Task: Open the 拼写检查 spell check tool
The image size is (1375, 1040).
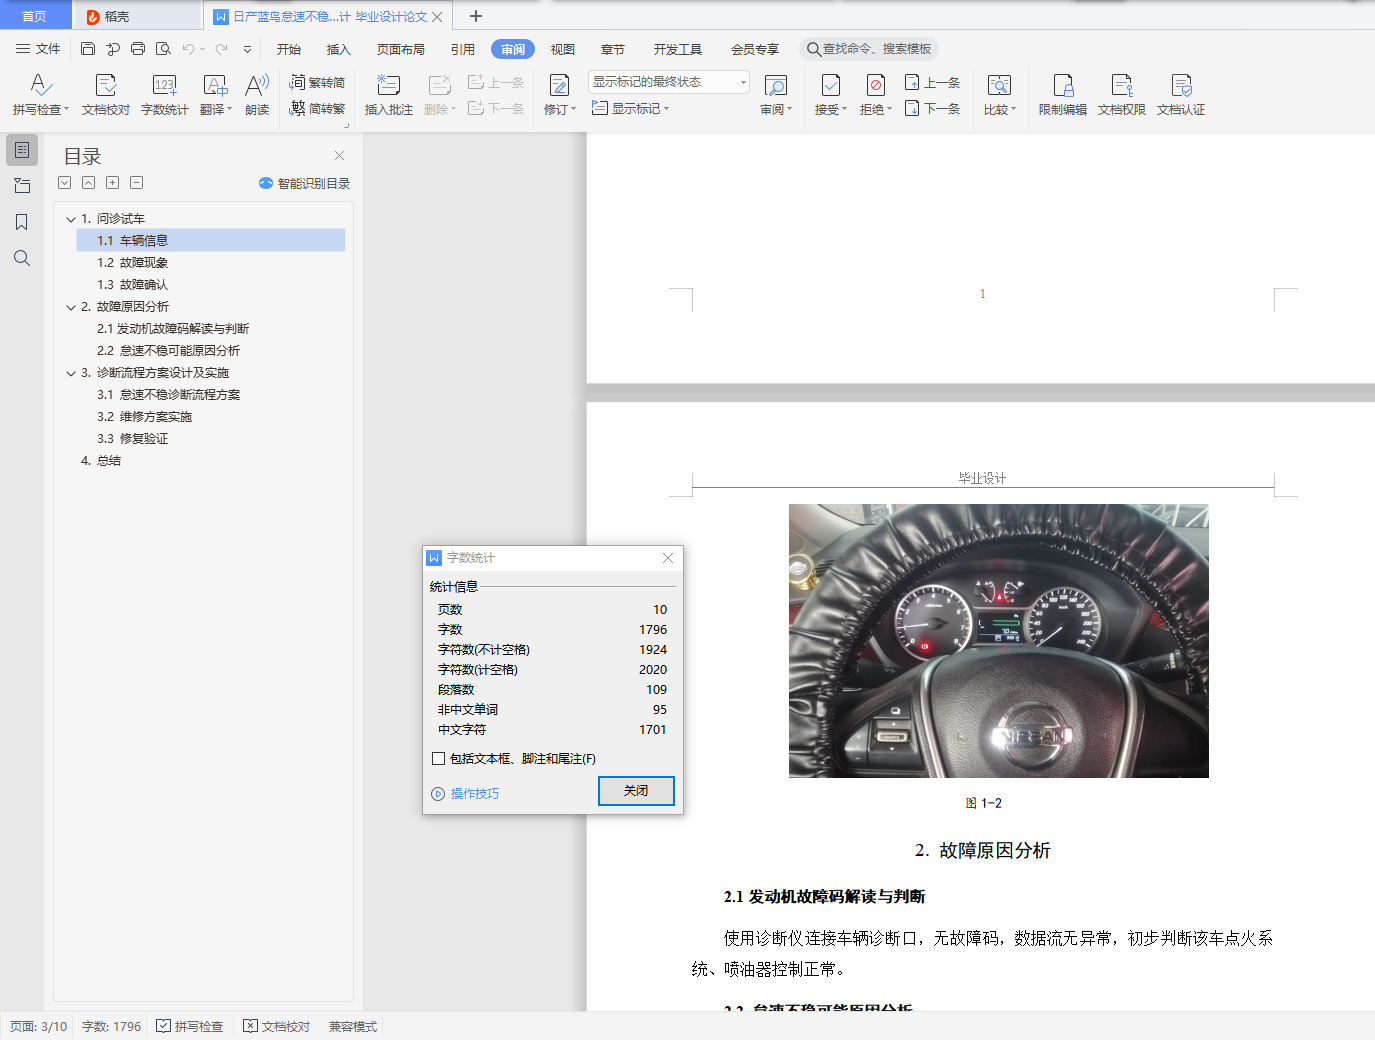Action: [x=40, y=95]
